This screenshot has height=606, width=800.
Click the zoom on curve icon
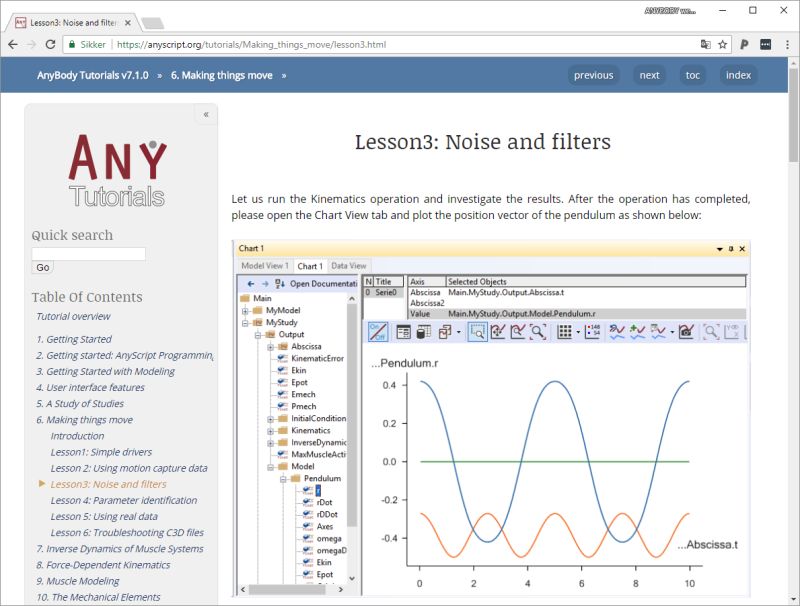(517, 332)
